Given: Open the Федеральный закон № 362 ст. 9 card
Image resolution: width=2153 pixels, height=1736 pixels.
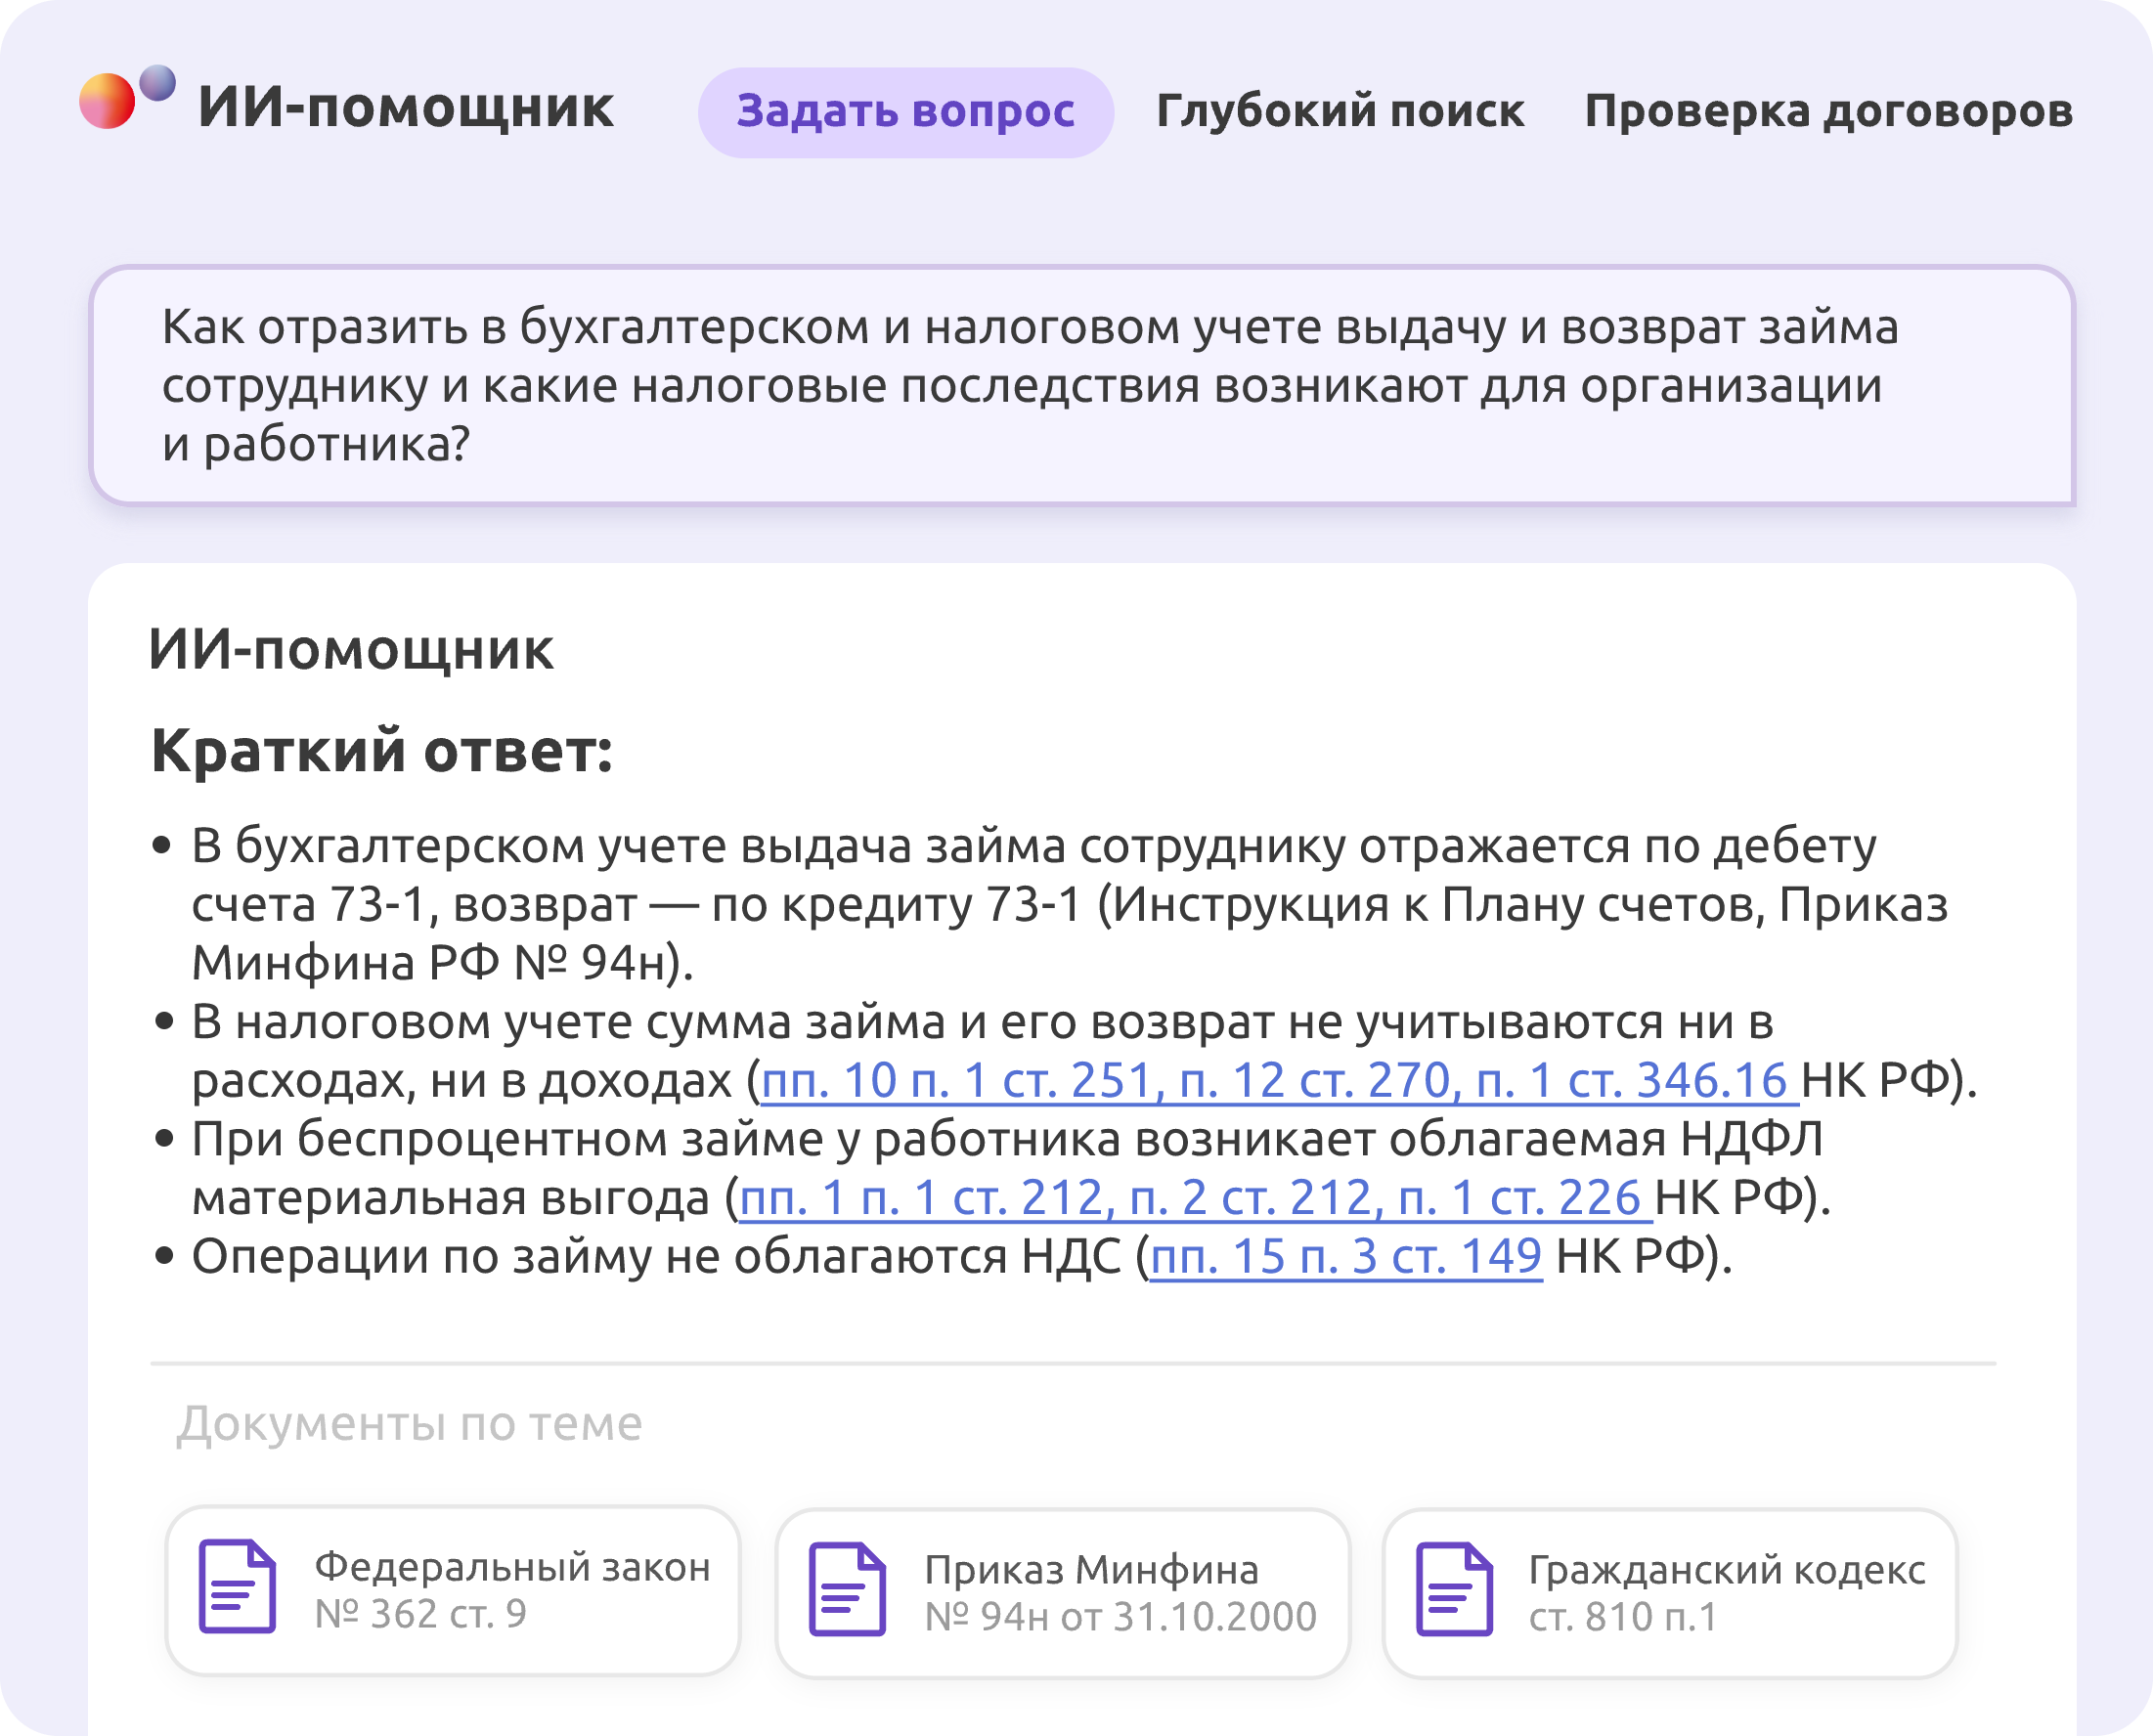Looking at the screenshot, I should click(452, 1590).
